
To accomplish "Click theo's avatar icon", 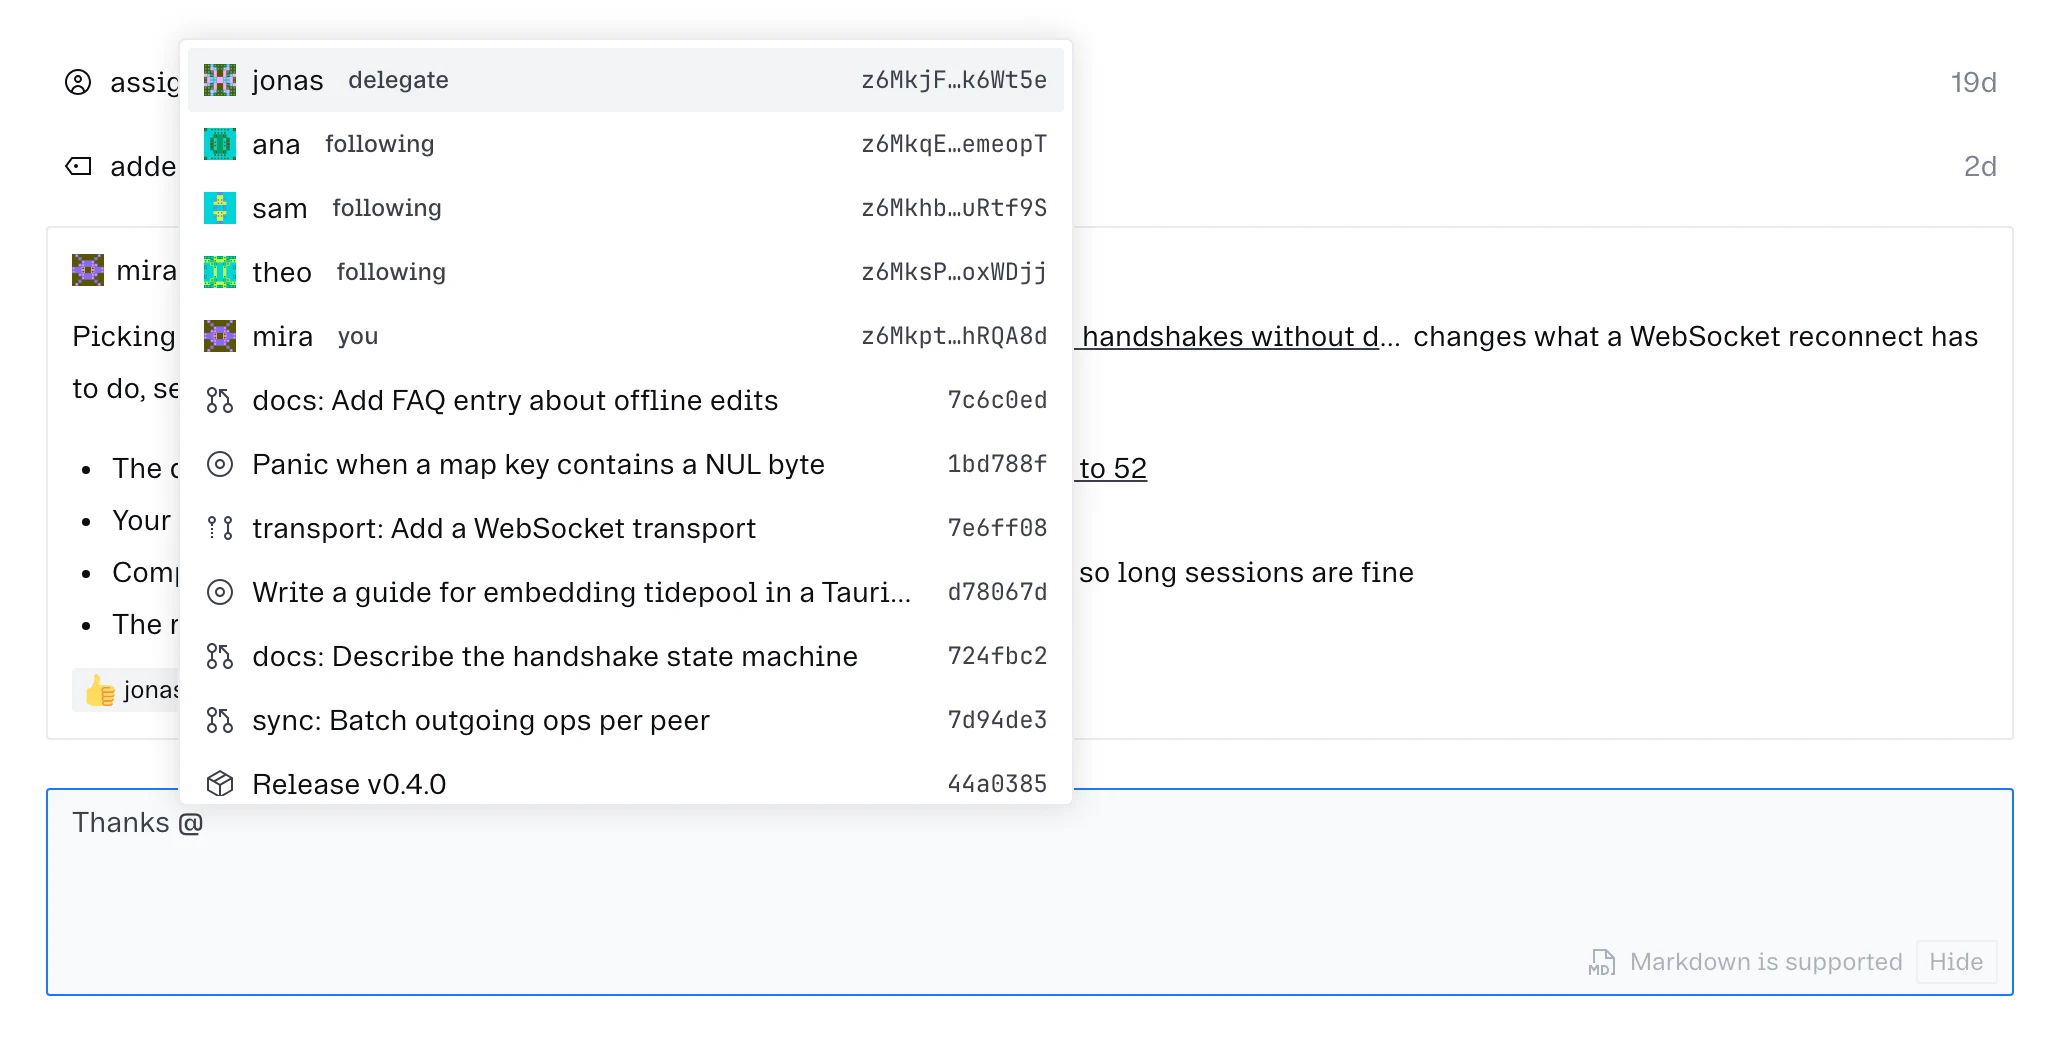I will [220, 272].
